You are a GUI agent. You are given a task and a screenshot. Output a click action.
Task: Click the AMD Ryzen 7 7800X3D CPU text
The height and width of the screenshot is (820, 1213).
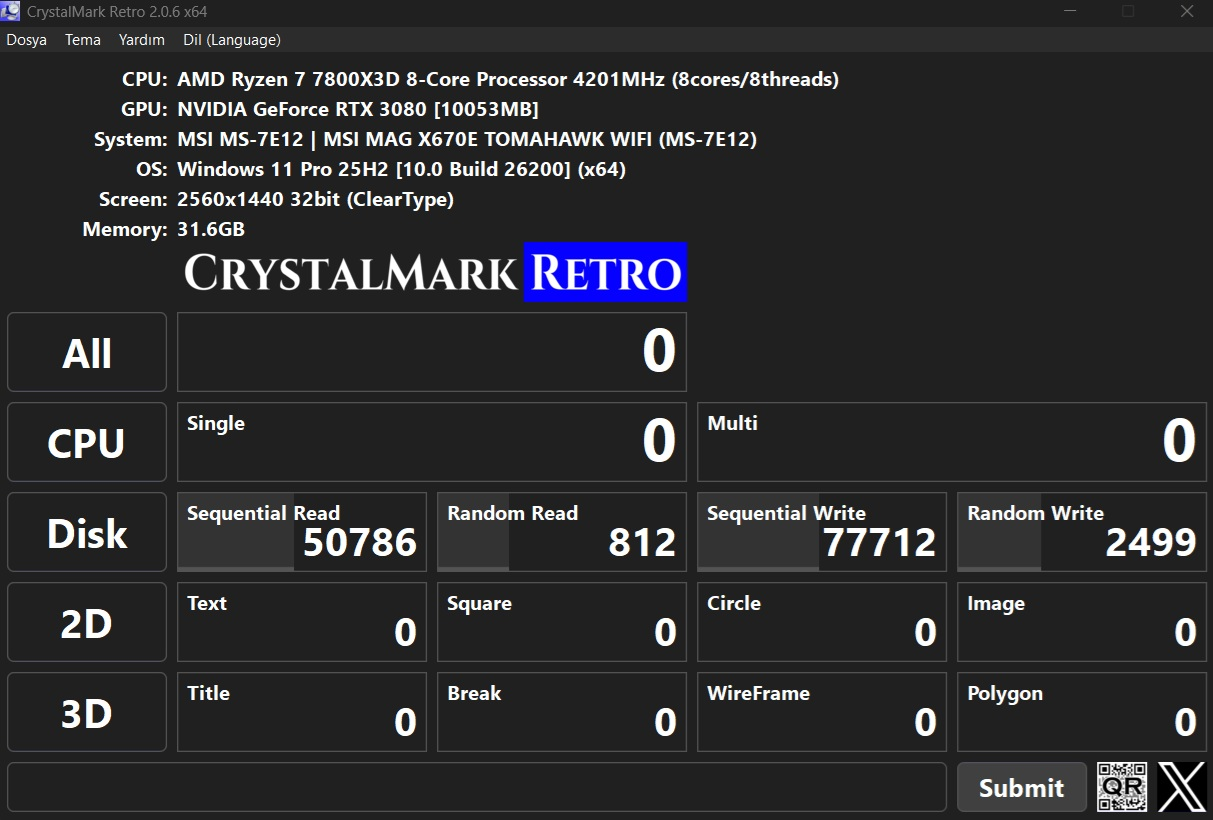508,79
